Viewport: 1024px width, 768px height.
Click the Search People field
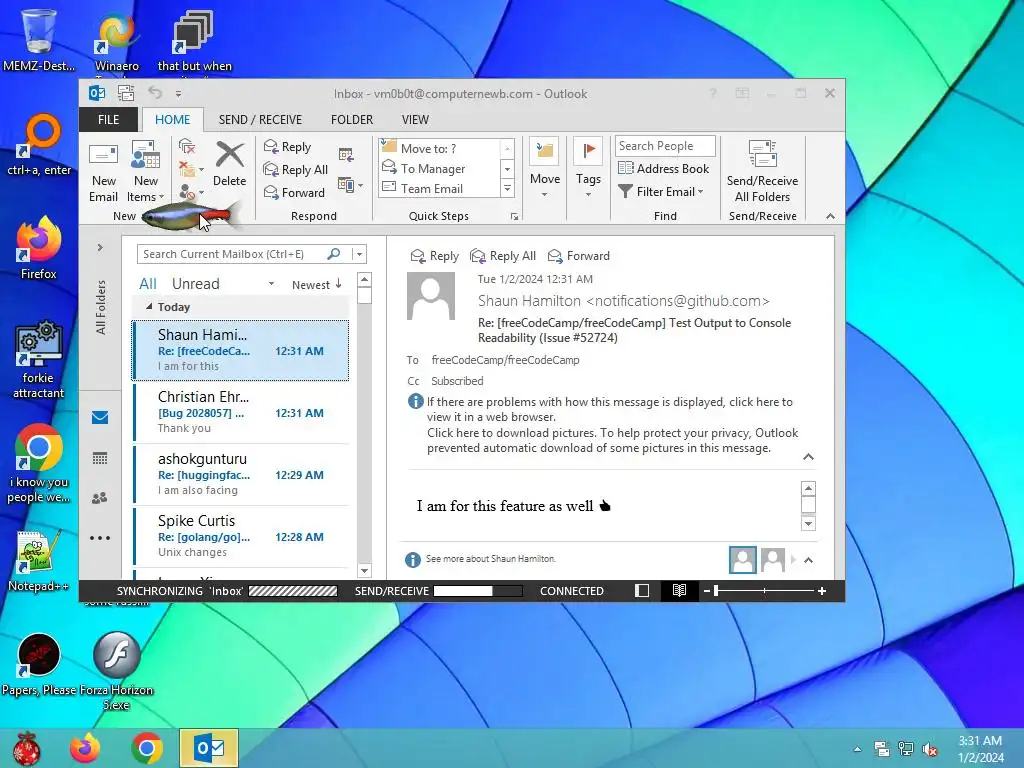(665, 146)
